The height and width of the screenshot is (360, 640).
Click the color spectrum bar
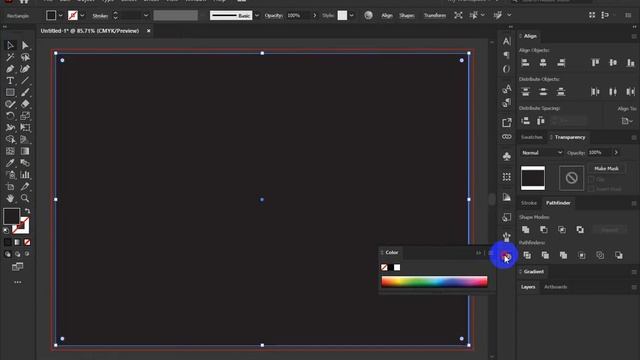point(434,281)
